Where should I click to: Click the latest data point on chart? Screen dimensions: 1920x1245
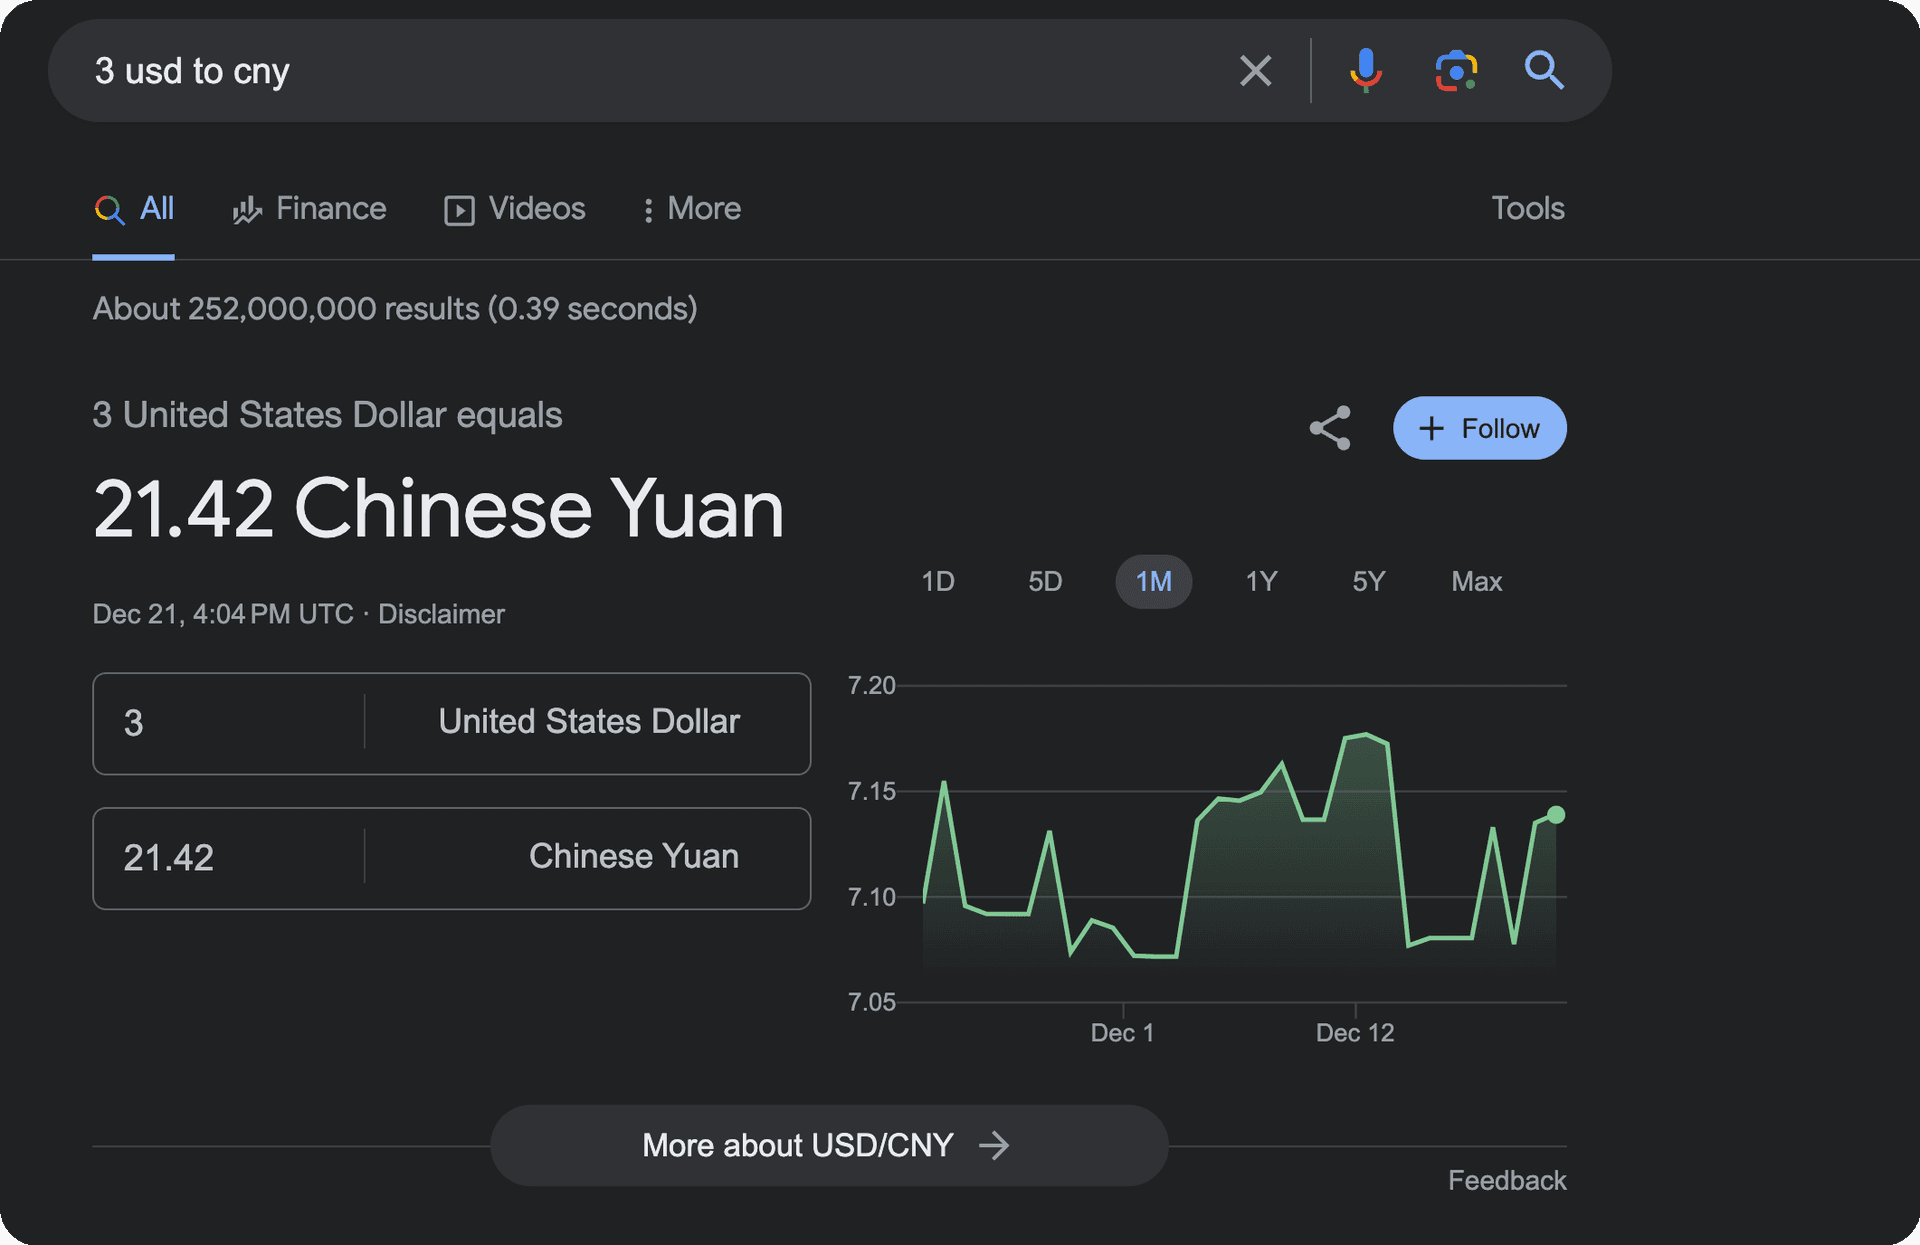1556,815
